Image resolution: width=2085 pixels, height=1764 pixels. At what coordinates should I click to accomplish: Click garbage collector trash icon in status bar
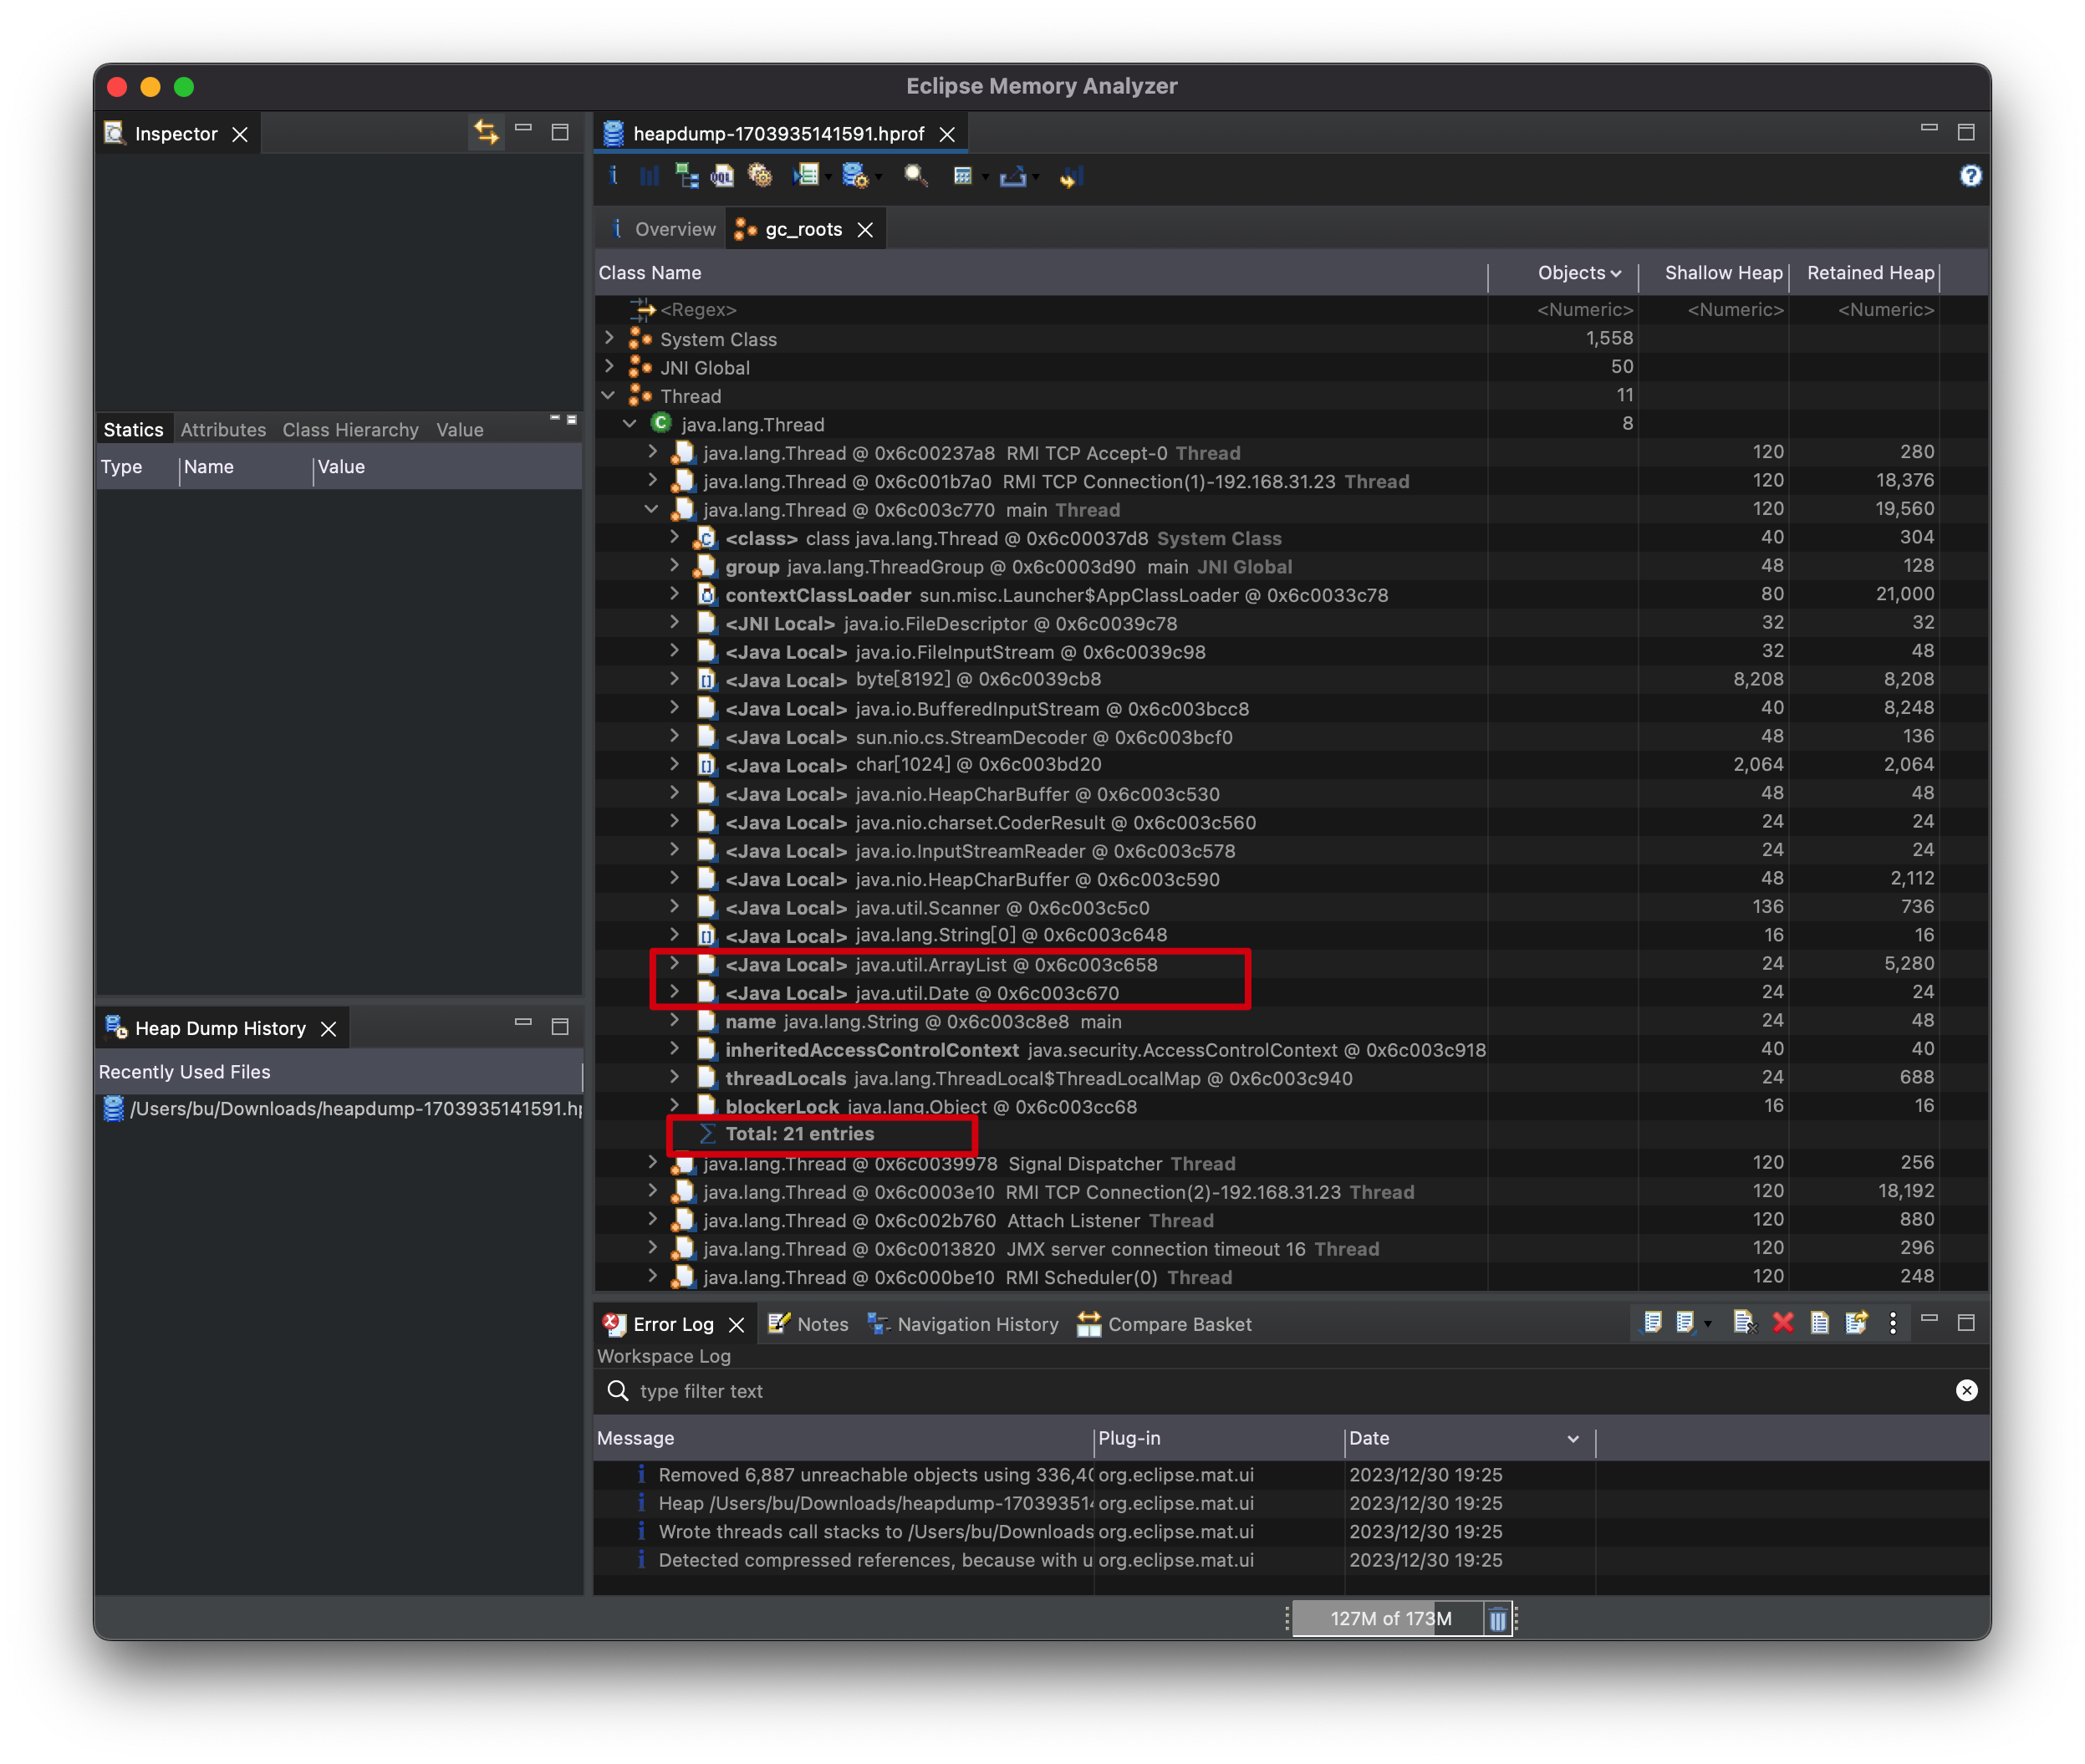[x=1497, y=1619]
